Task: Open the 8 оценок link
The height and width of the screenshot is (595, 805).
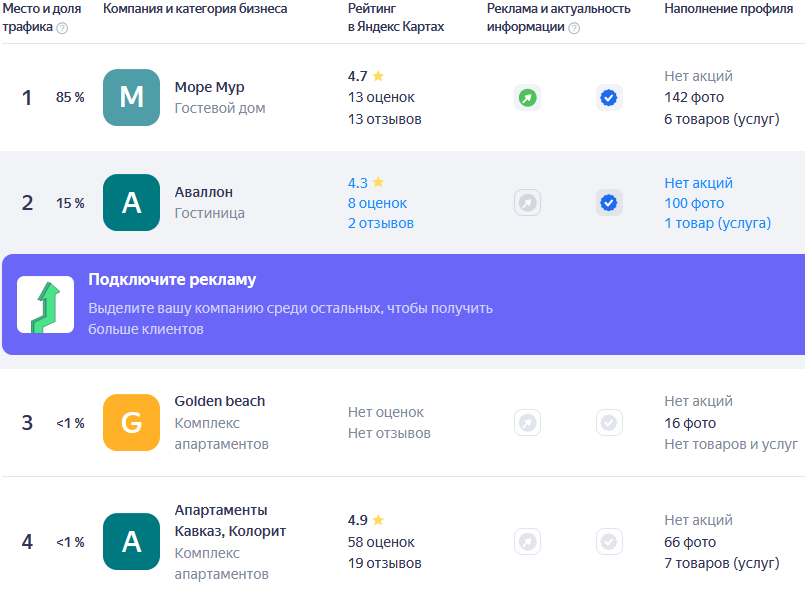Action: tap(377, 203)
